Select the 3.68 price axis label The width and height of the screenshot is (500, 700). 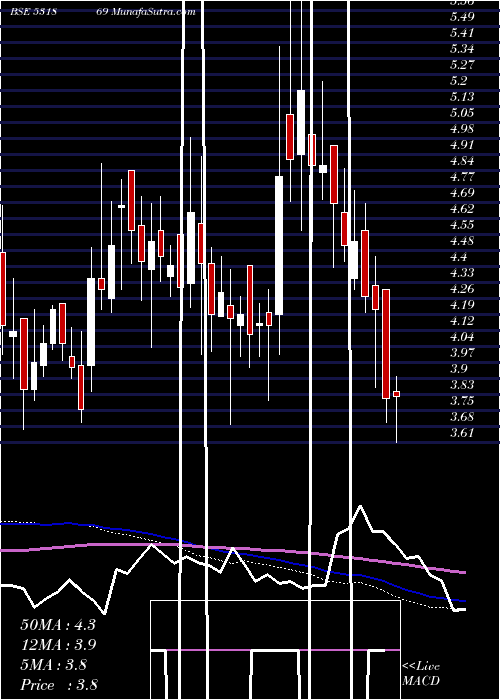tap(462, 417)
